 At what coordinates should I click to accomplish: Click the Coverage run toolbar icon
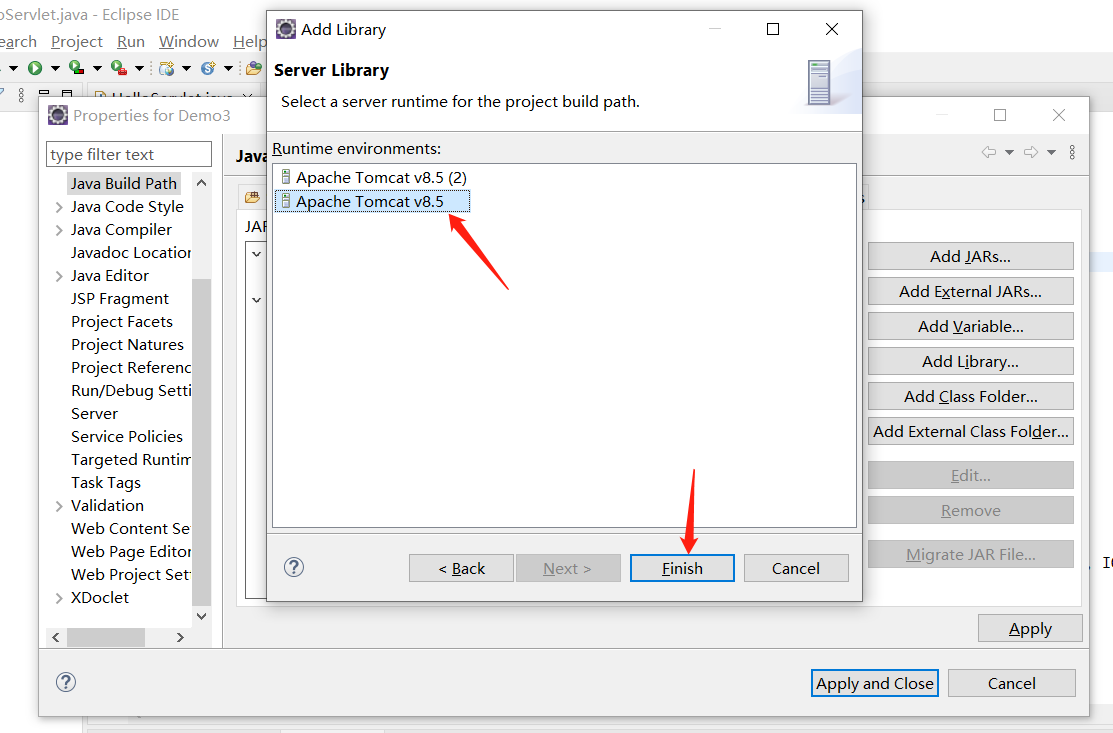[x=77, y=68]
